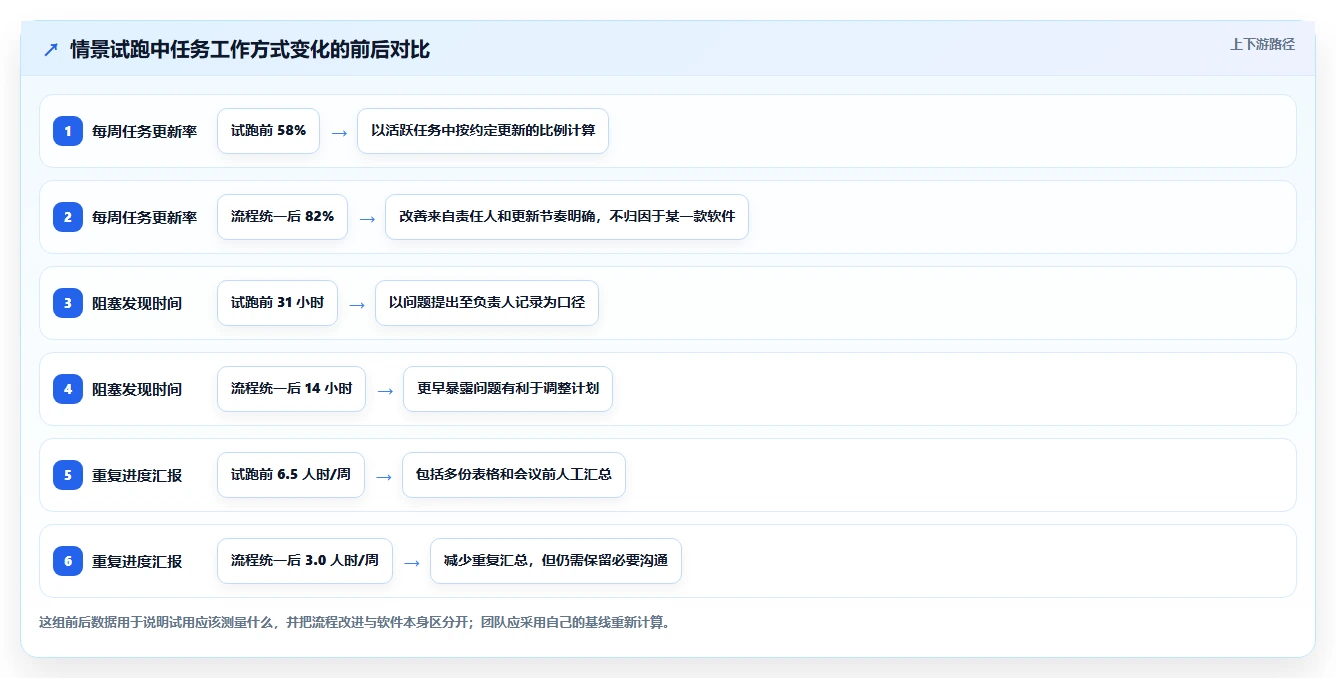Click 每周任务更新率 label in row 2
Viewport: 1336px width, 678px height.
[x=145, y=217]
